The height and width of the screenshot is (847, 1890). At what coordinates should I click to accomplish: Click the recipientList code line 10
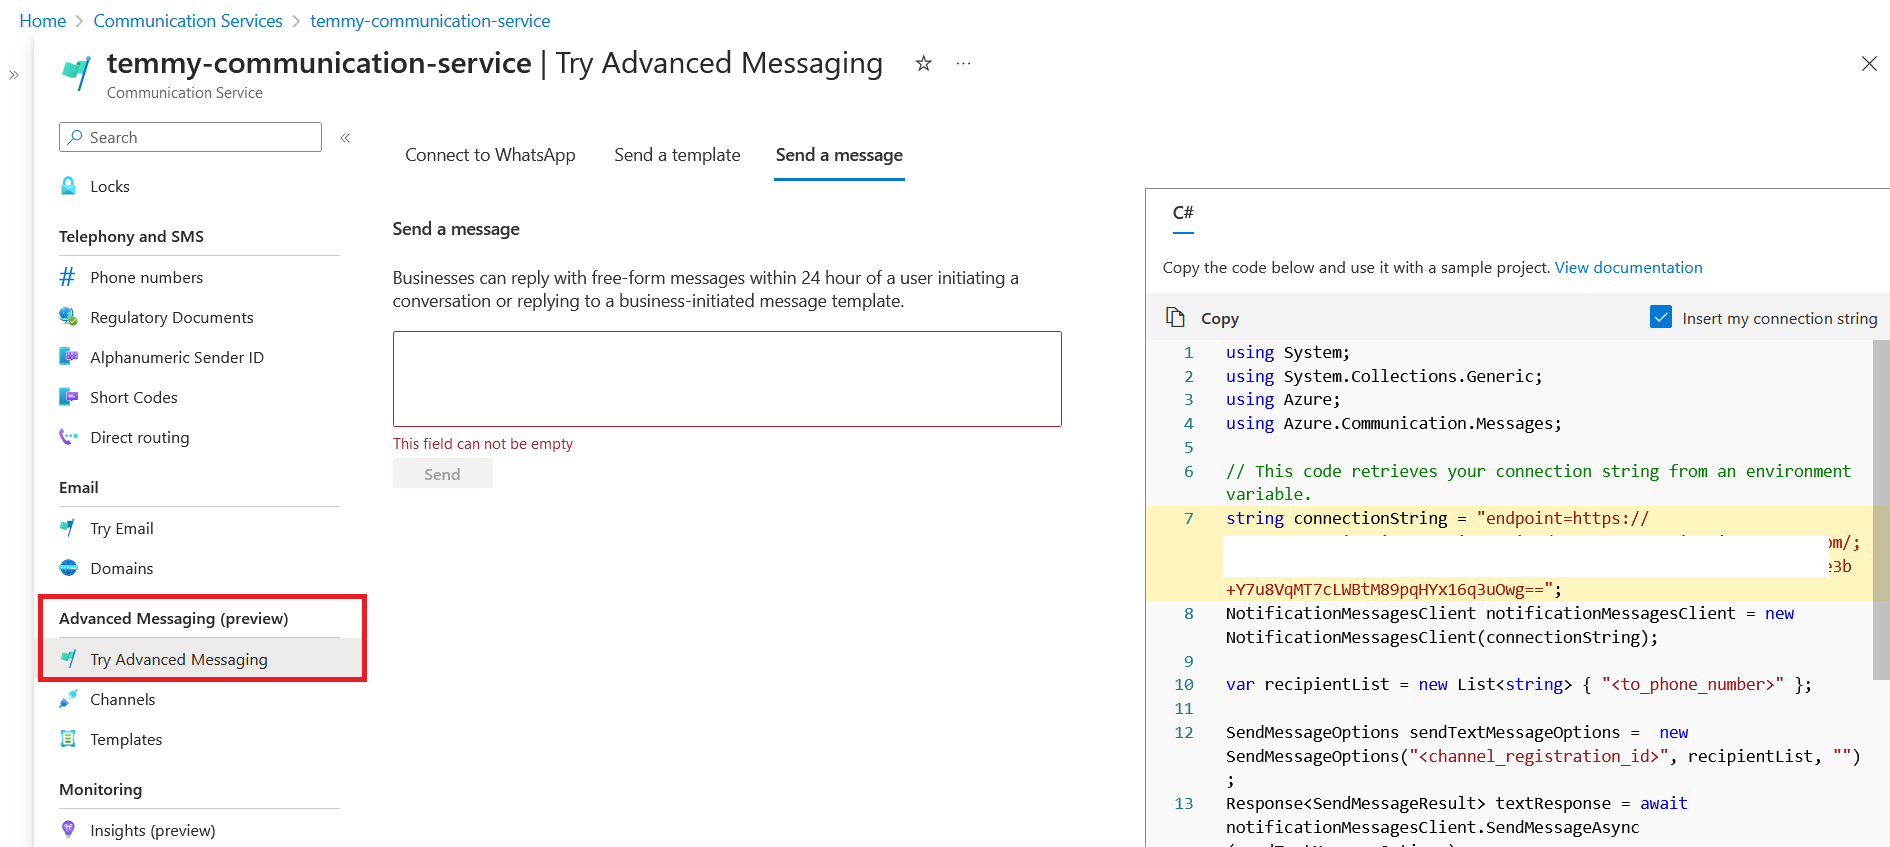[x=1518, y=684]
